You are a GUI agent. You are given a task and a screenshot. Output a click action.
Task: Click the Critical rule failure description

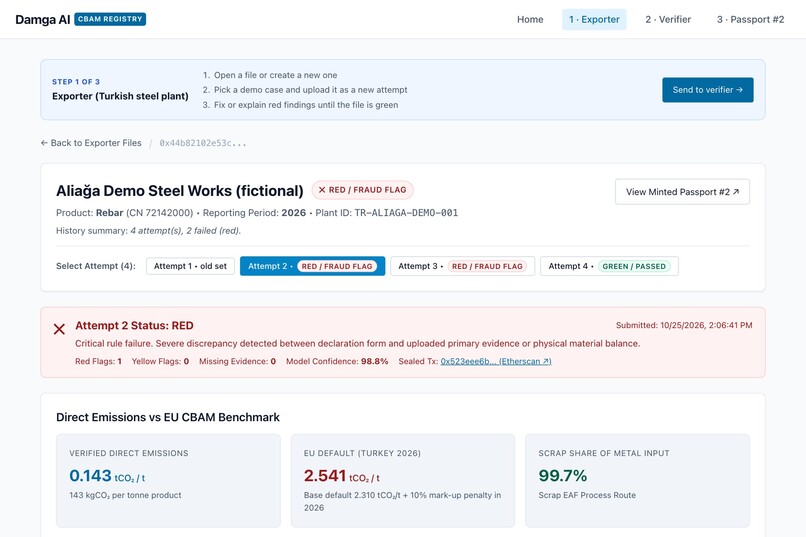click(x=358, y=343)
